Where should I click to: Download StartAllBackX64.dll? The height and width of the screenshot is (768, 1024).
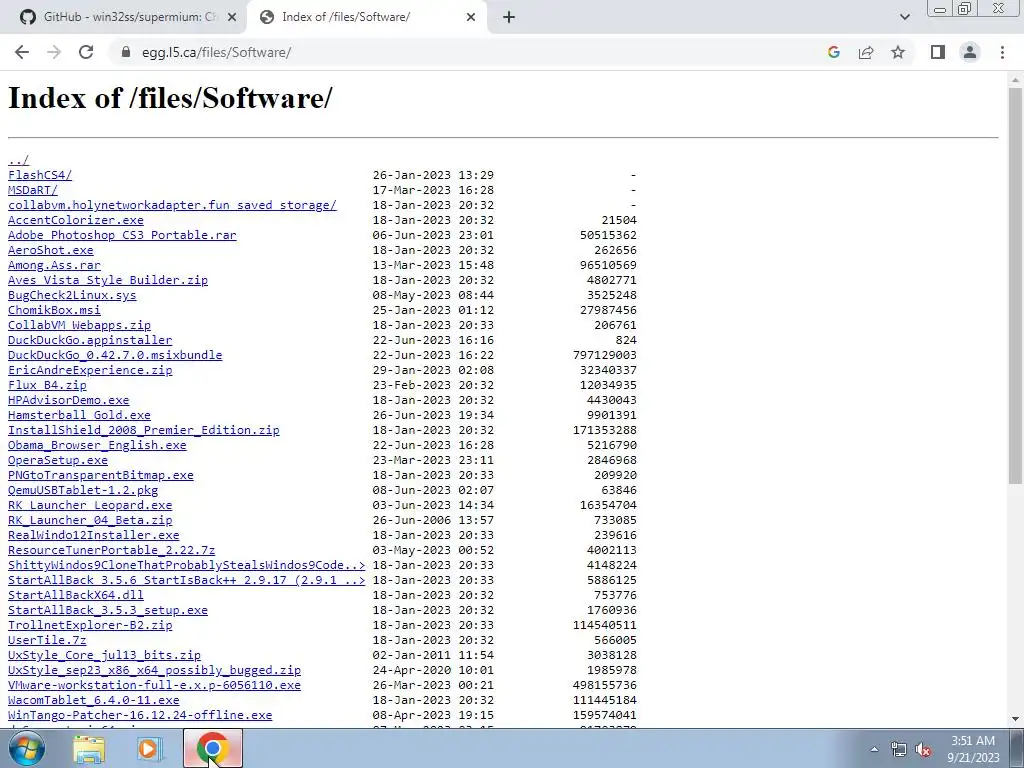tap(76, 596)
